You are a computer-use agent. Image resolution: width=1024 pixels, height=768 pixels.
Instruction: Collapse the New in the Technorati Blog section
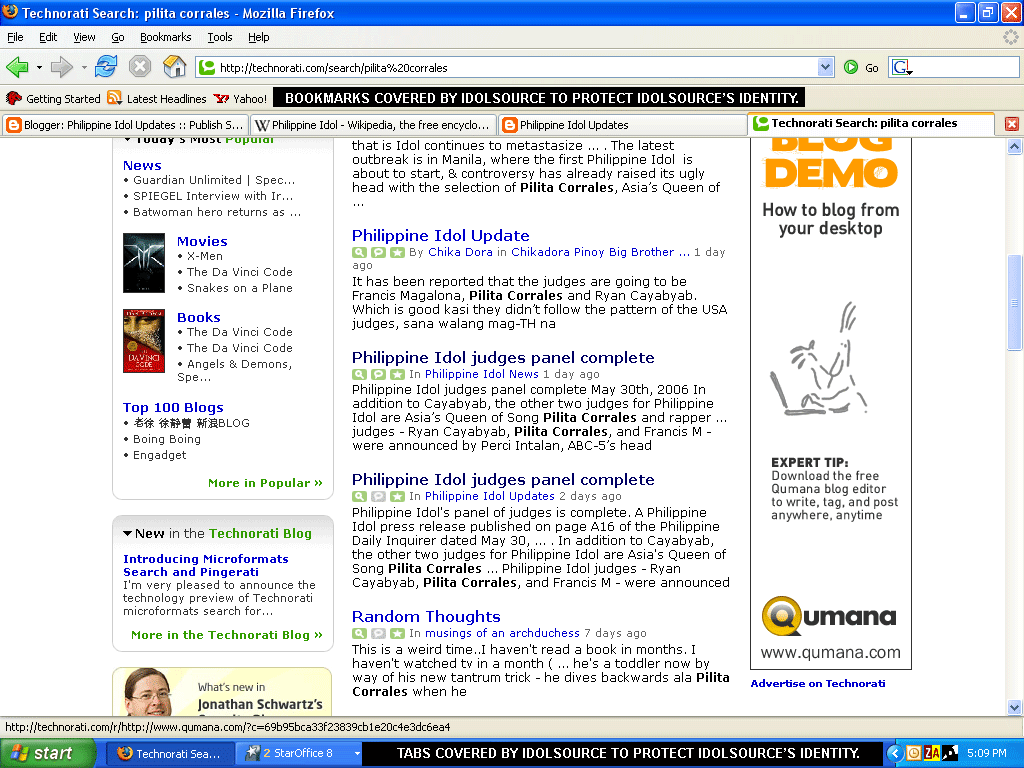coord(127,534)
